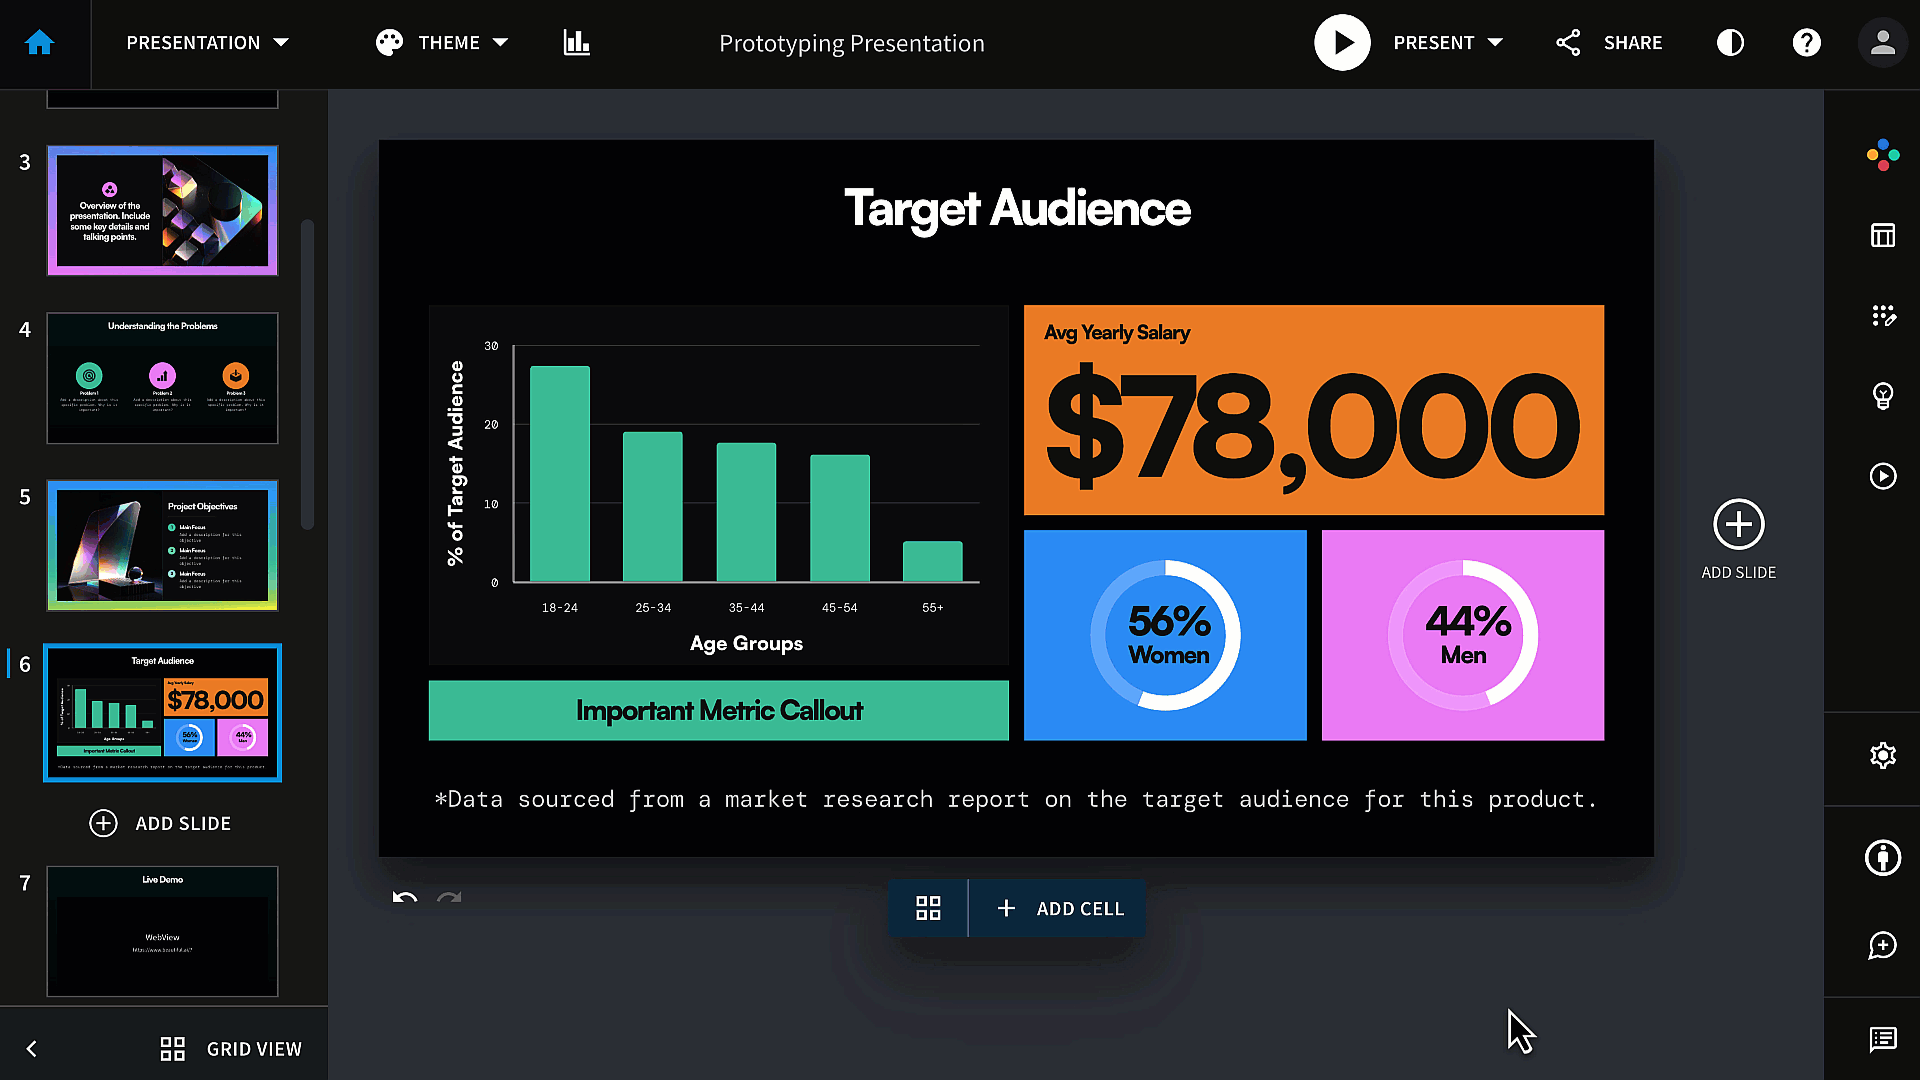Open the theme palette icon next to THEME
The height and width of the screenshot is (1080, 1920).
tap(389, 42)
